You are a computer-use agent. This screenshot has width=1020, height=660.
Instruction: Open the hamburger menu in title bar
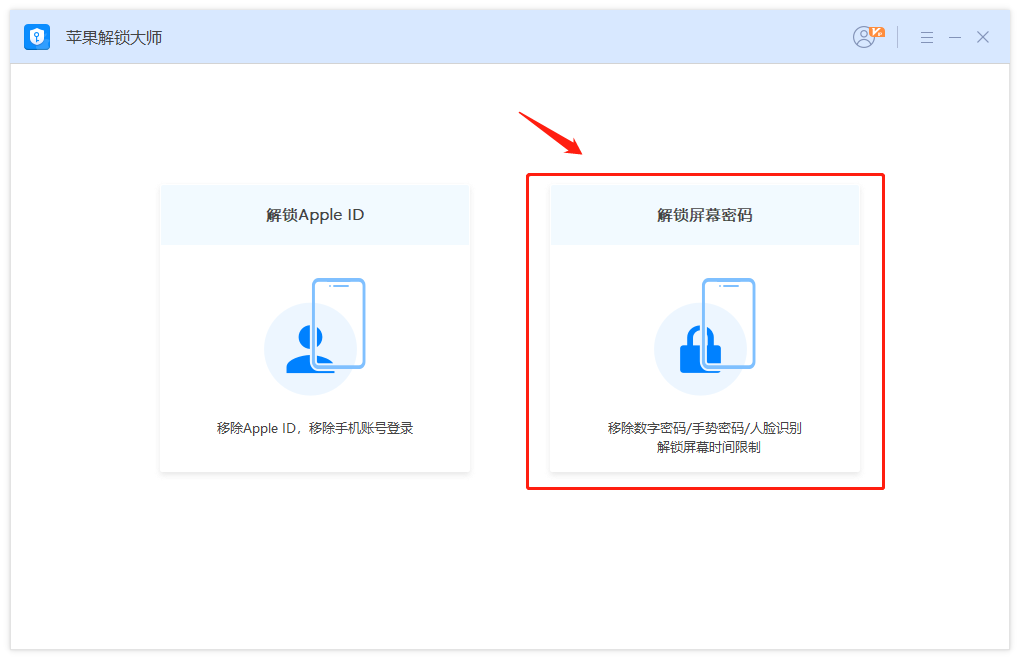pyautogui.click(x=927, y=37)
